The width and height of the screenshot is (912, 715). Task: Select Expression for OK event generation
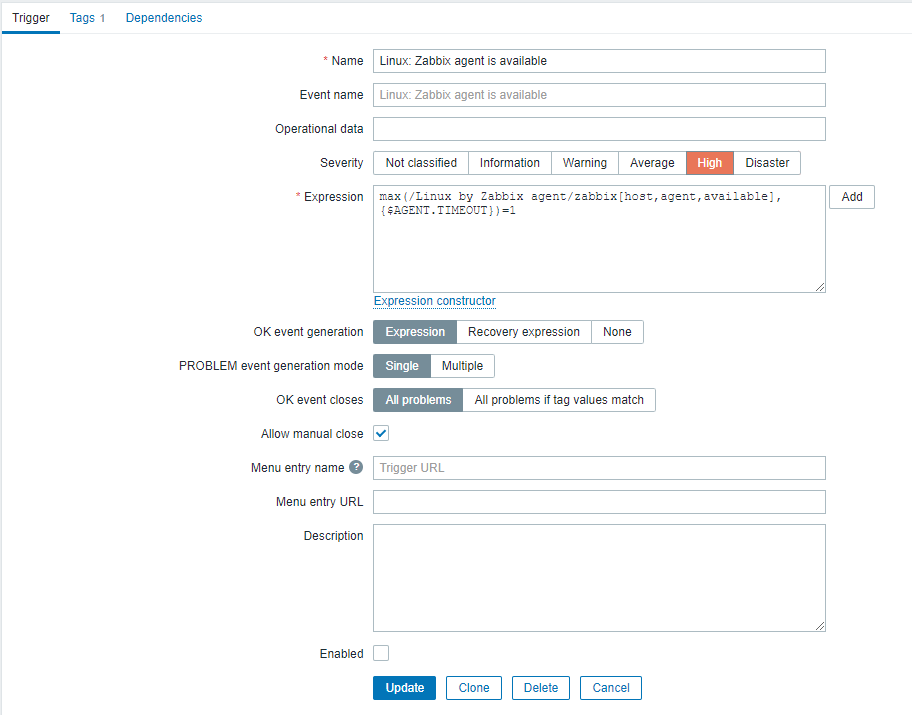pyautogui.click(x=415, y=332)
